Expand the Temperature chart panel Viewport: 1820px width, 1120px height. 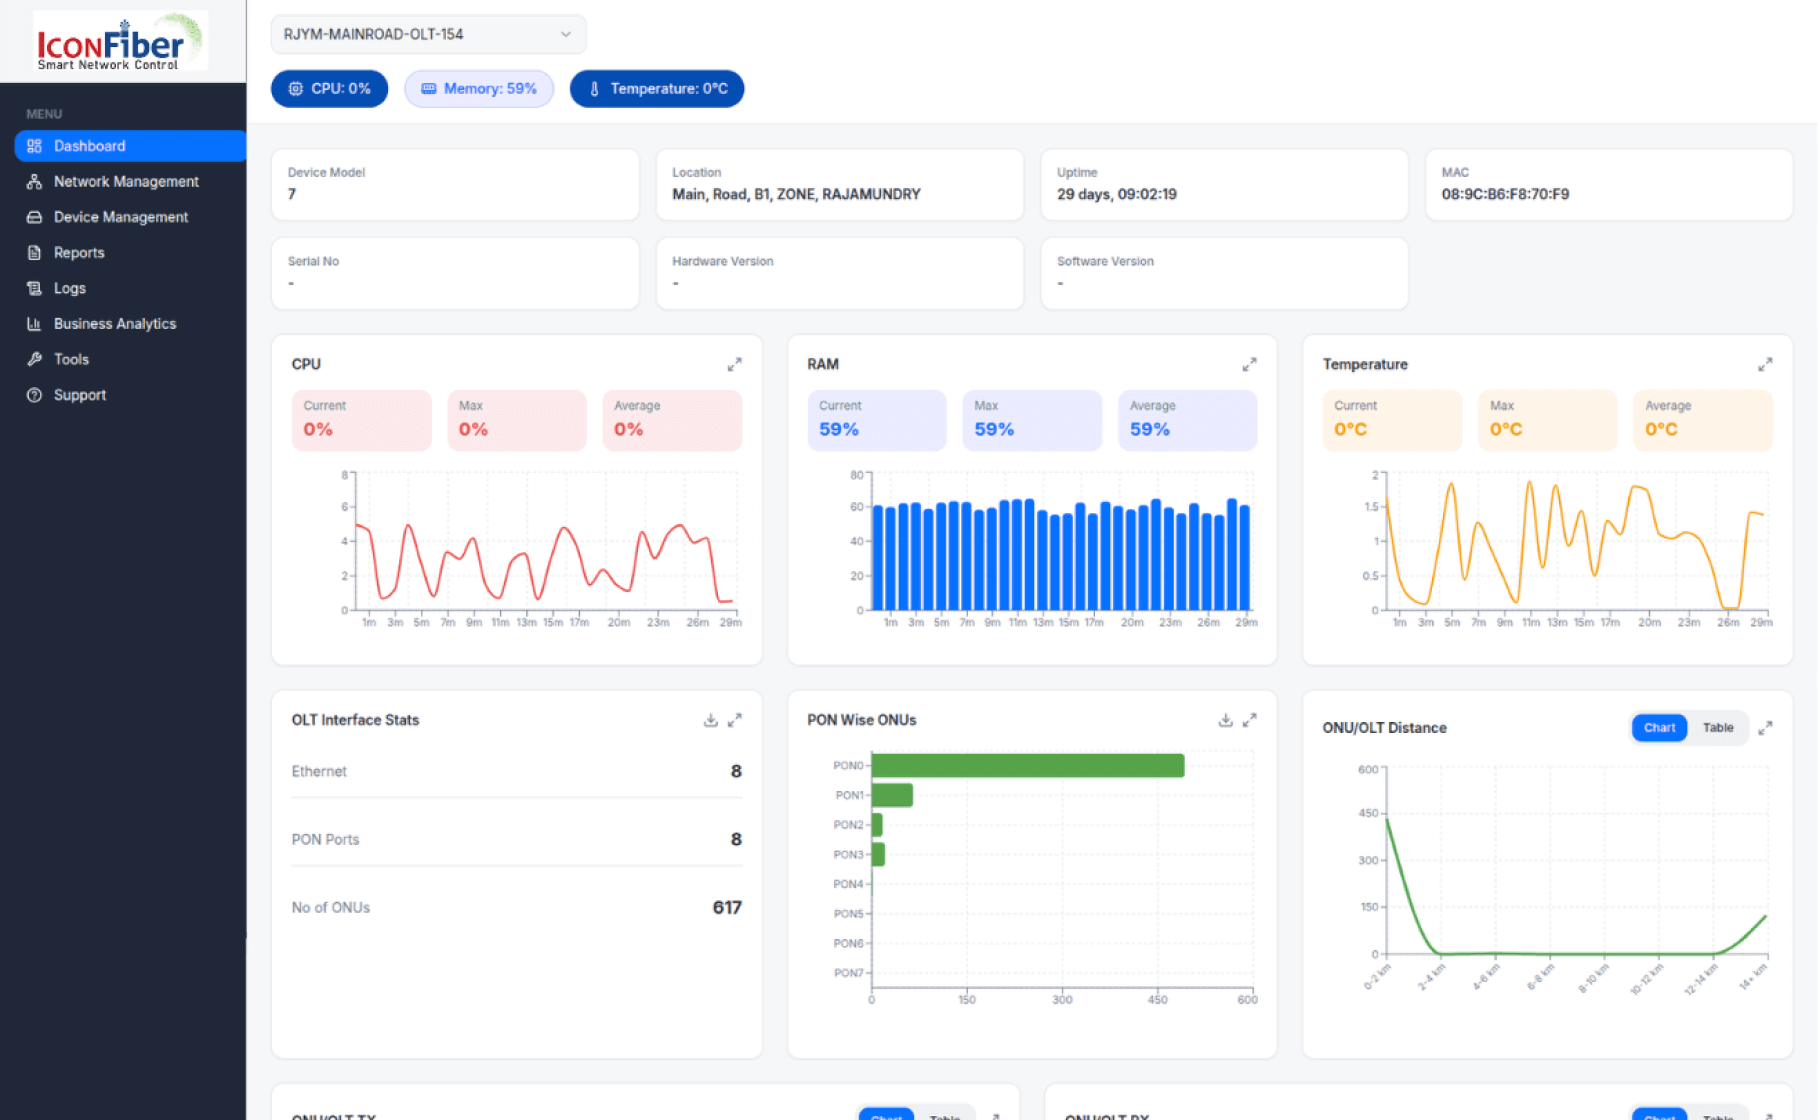1765,365
